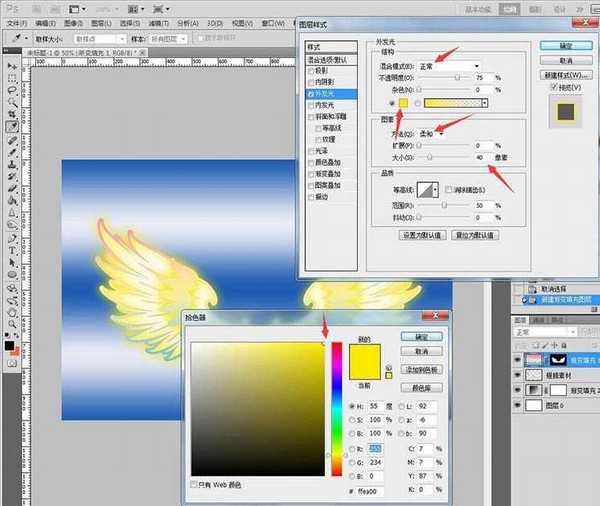Screen dimensions: 600x506
Task: Check the 只有 Web 颜色 option
Action: coord(194,484)
